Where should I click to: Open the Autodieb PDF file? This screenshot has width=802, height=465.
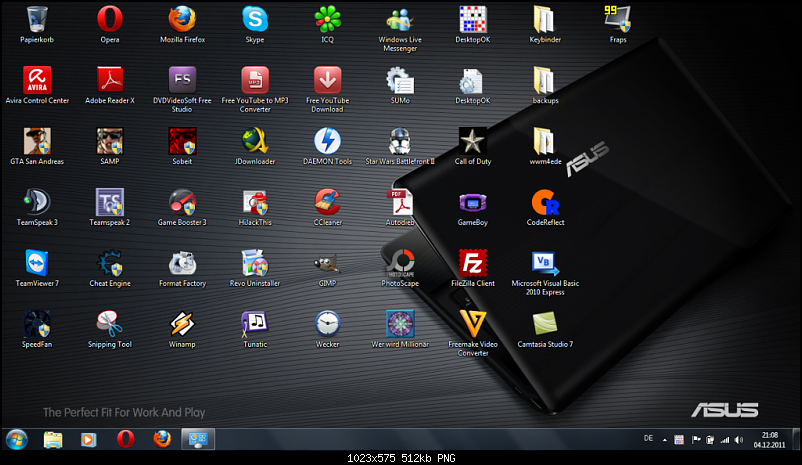[400, 202]
